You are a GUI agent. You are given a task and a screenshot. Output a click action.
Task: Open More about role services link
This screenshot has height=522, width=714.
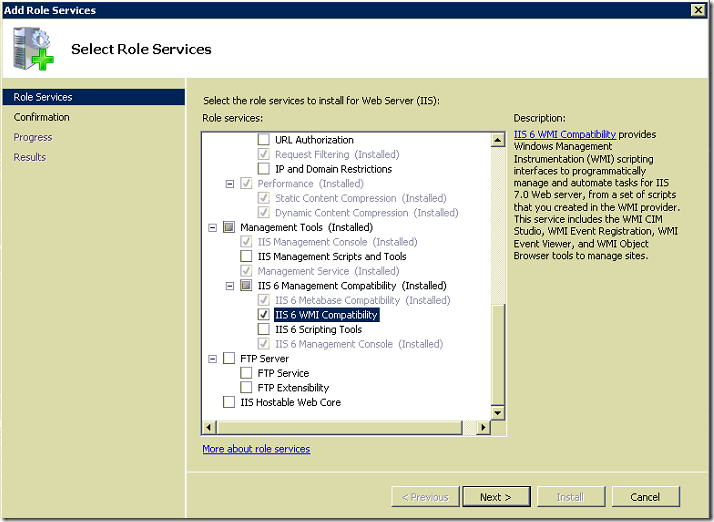(x=256, y=449)
